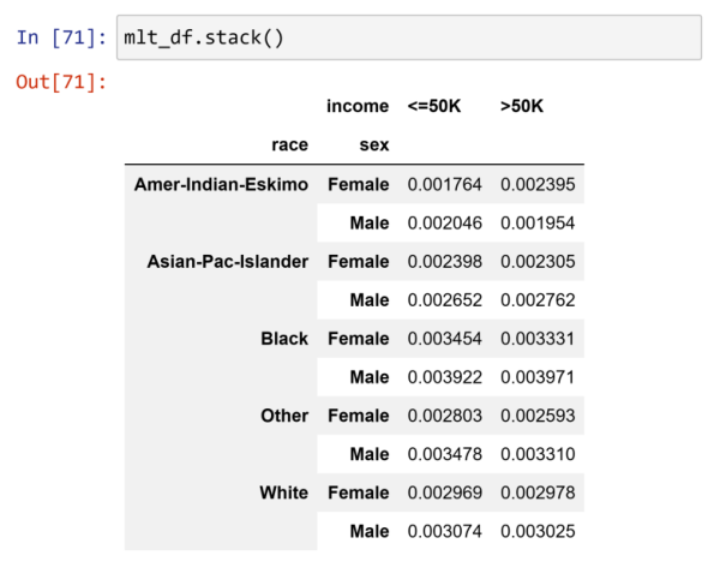Click the race index header
This screenshot has height=566, width=712.
[289, 145]
